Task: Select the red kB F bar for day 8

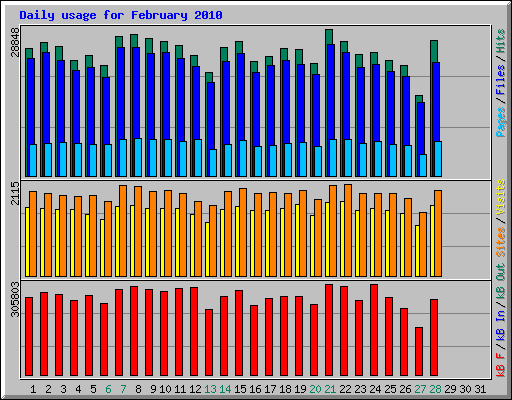Action: 134,331
